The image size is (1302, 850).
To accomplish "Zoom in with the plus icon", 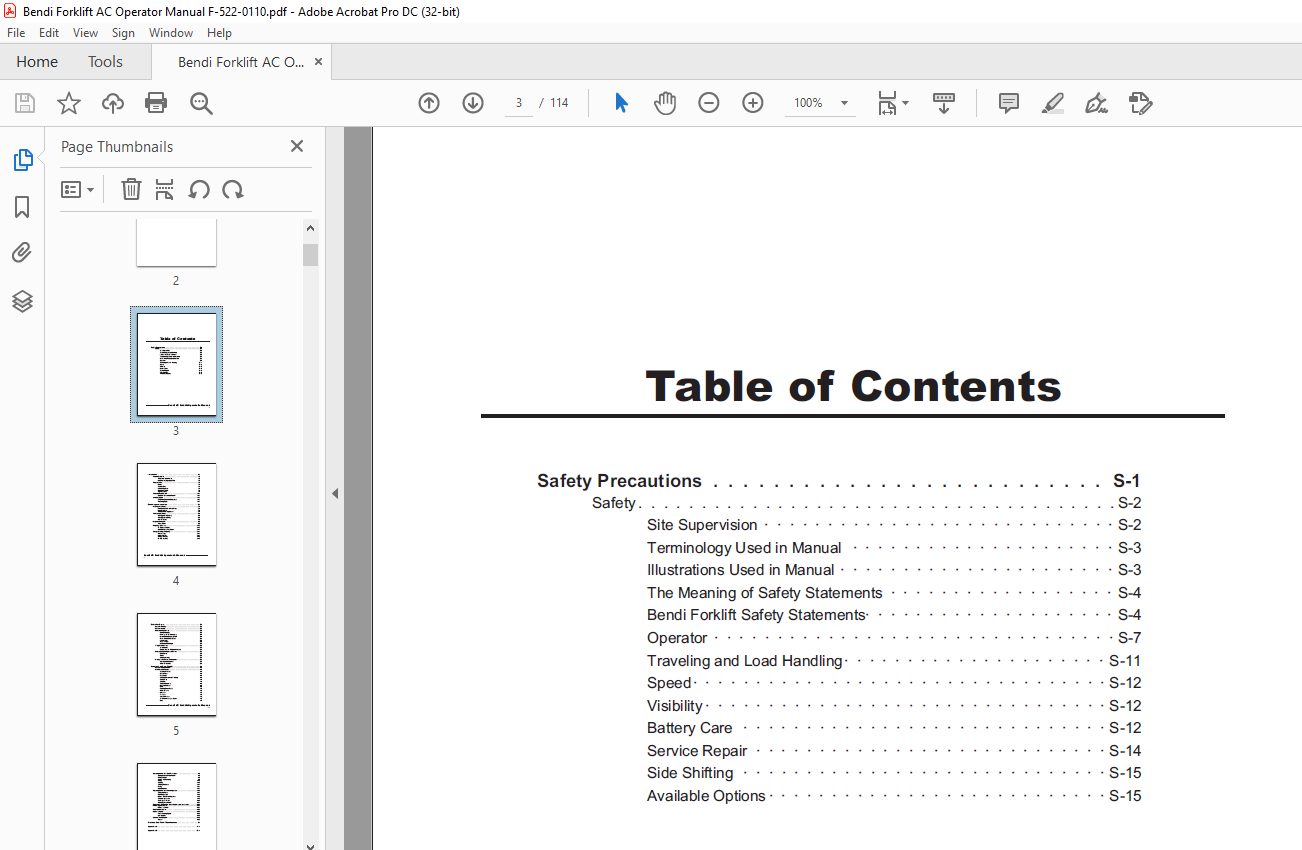I will tap(753, 103).
